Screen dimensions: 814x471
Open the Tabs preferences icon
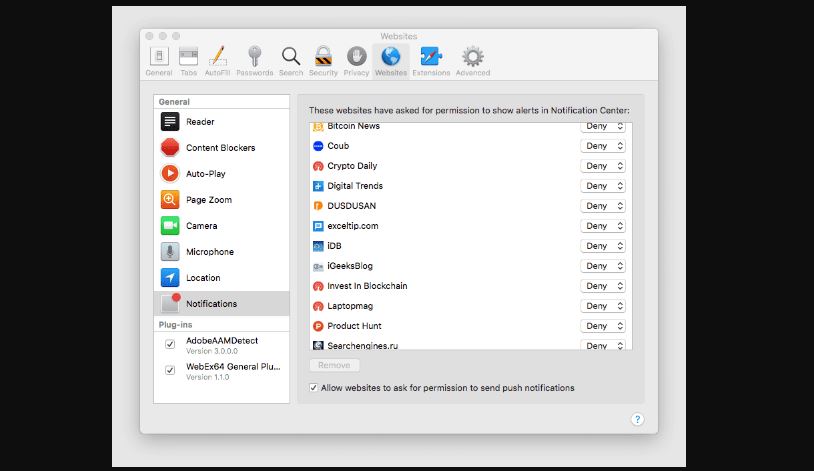(x=188, y=56)
